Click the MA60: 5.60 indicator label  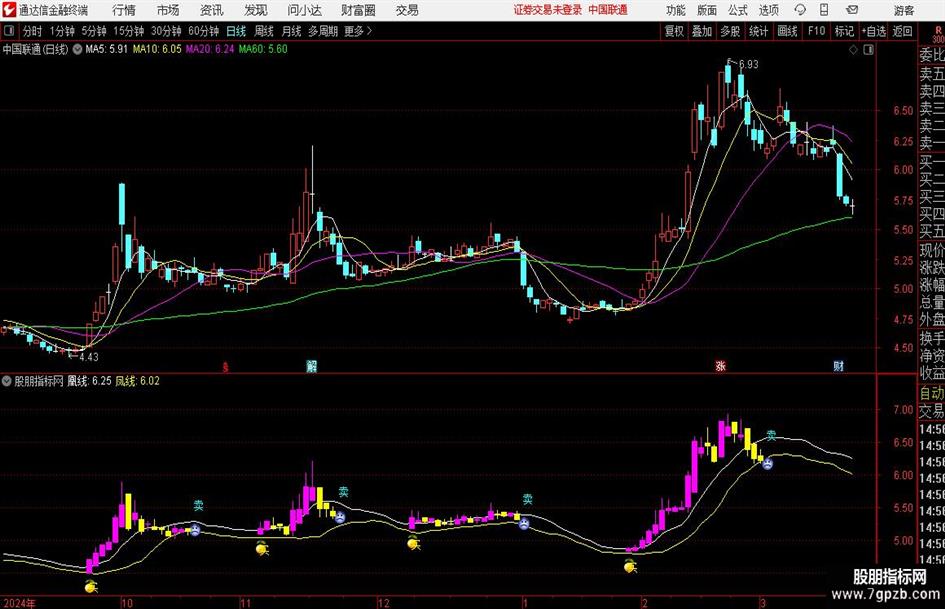pyautogui.click(x=263, y=49)
